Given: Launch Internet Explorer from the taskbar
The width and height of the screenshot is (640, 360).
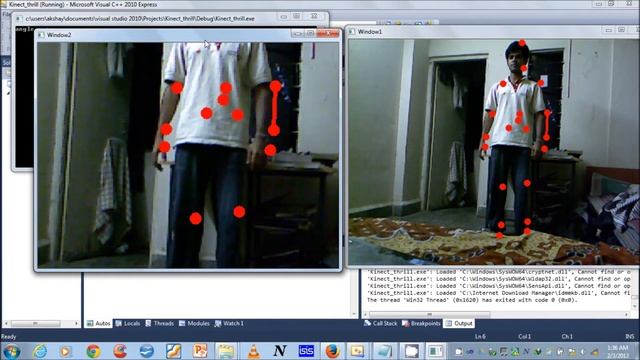Looking at the screenshot, I should [x=40, y=351].
